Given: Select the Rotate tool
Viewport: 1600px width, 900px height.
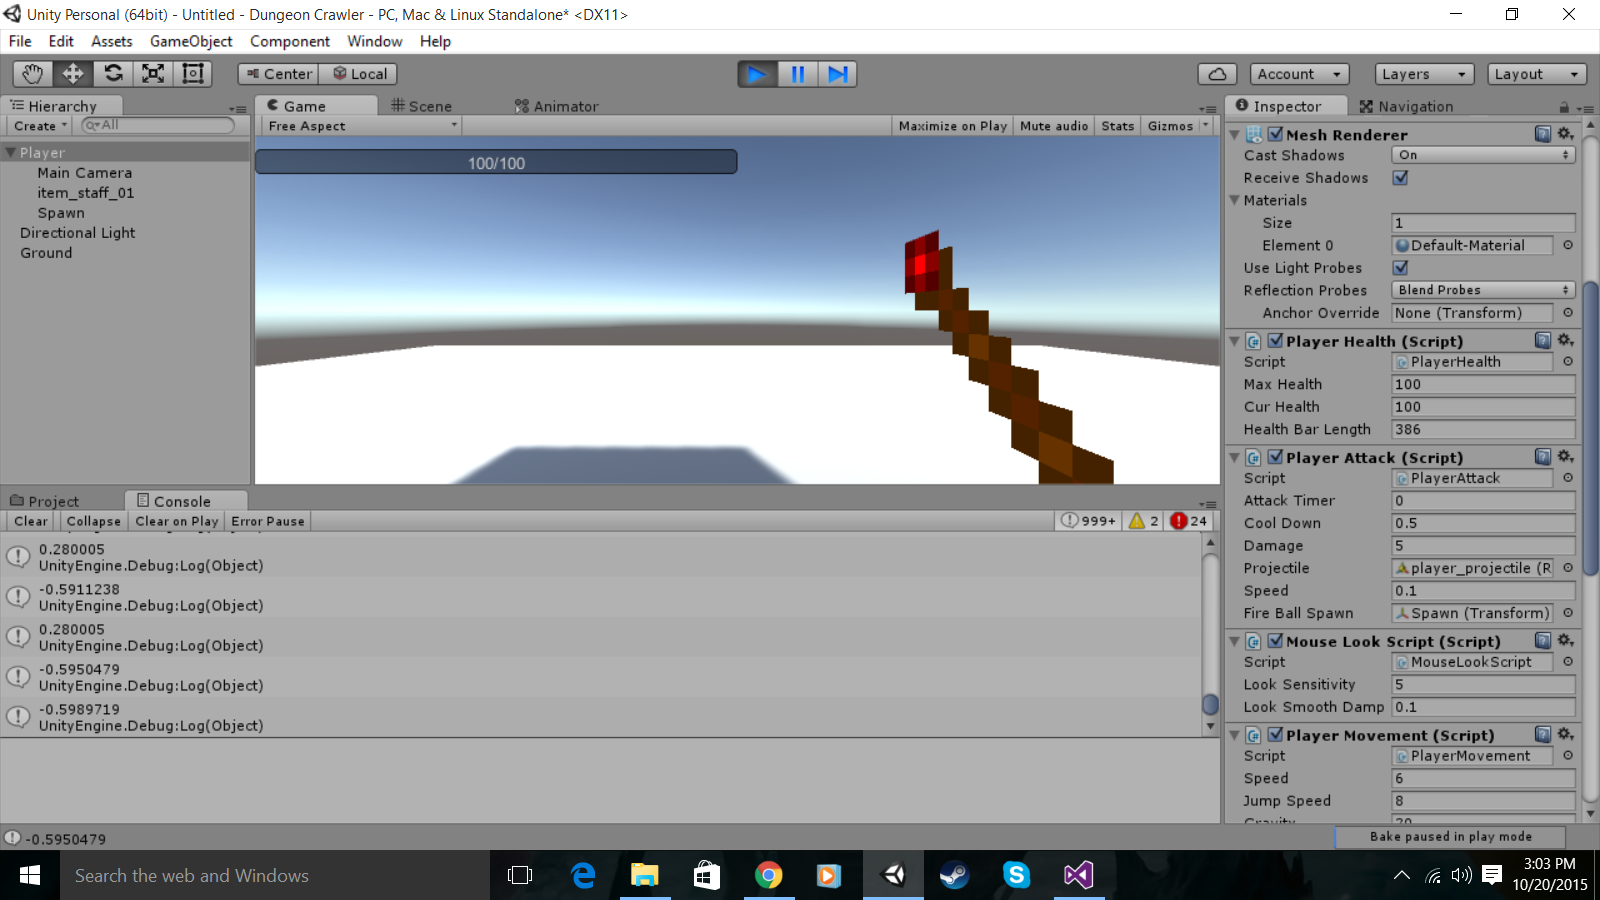Looking at the screenshot, I should [113, 74].
